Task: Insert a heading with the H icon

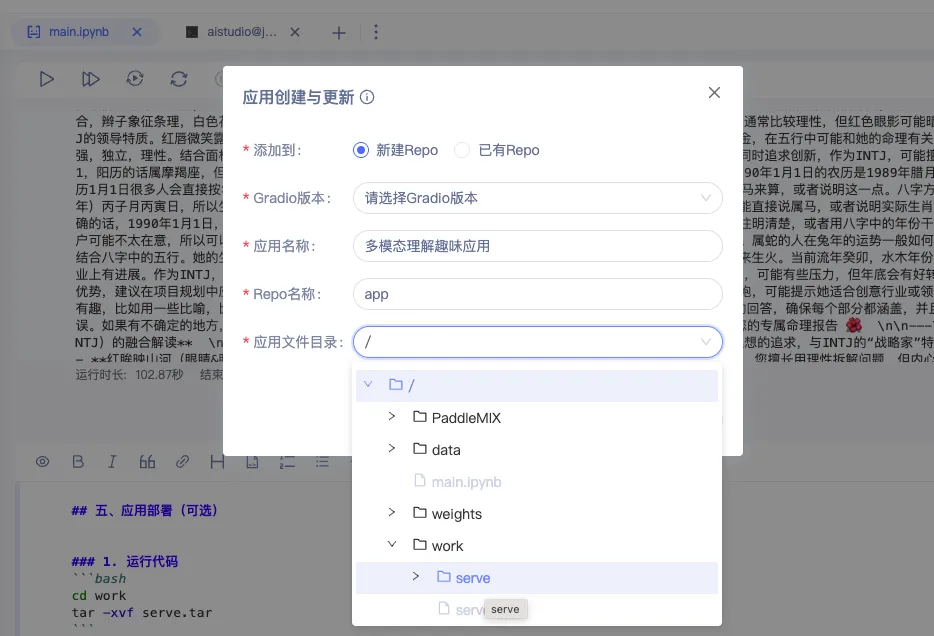Action: pyautogui.click(x=217, y=462)
